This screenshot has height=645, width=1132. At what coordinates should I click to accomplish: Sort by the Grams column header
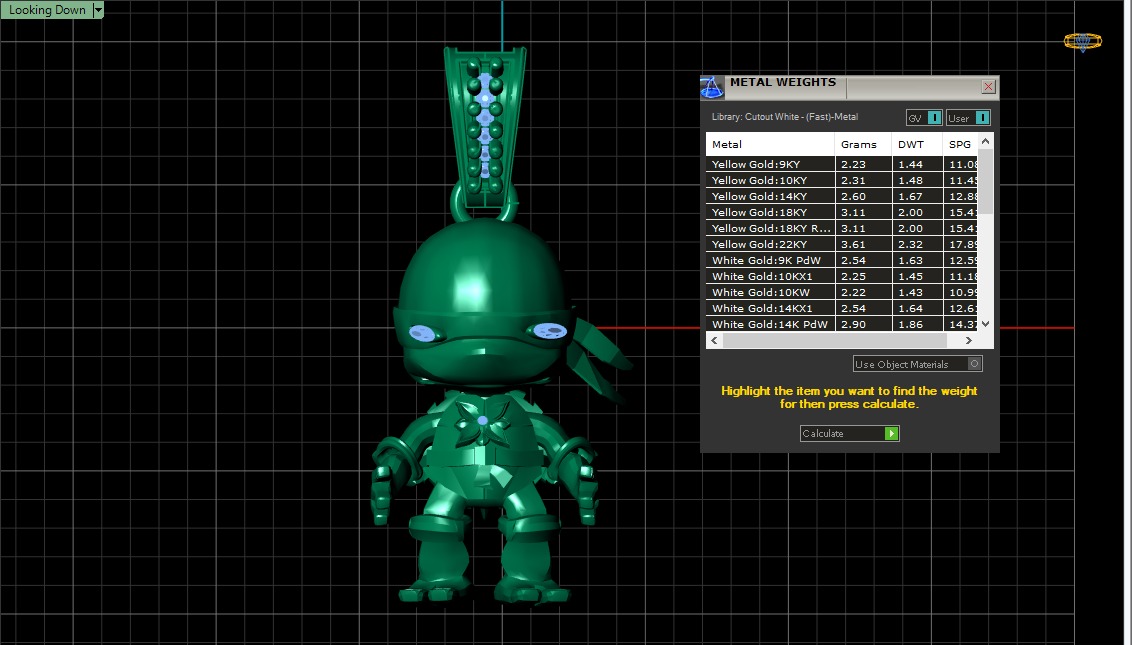[x=863, y=144]
